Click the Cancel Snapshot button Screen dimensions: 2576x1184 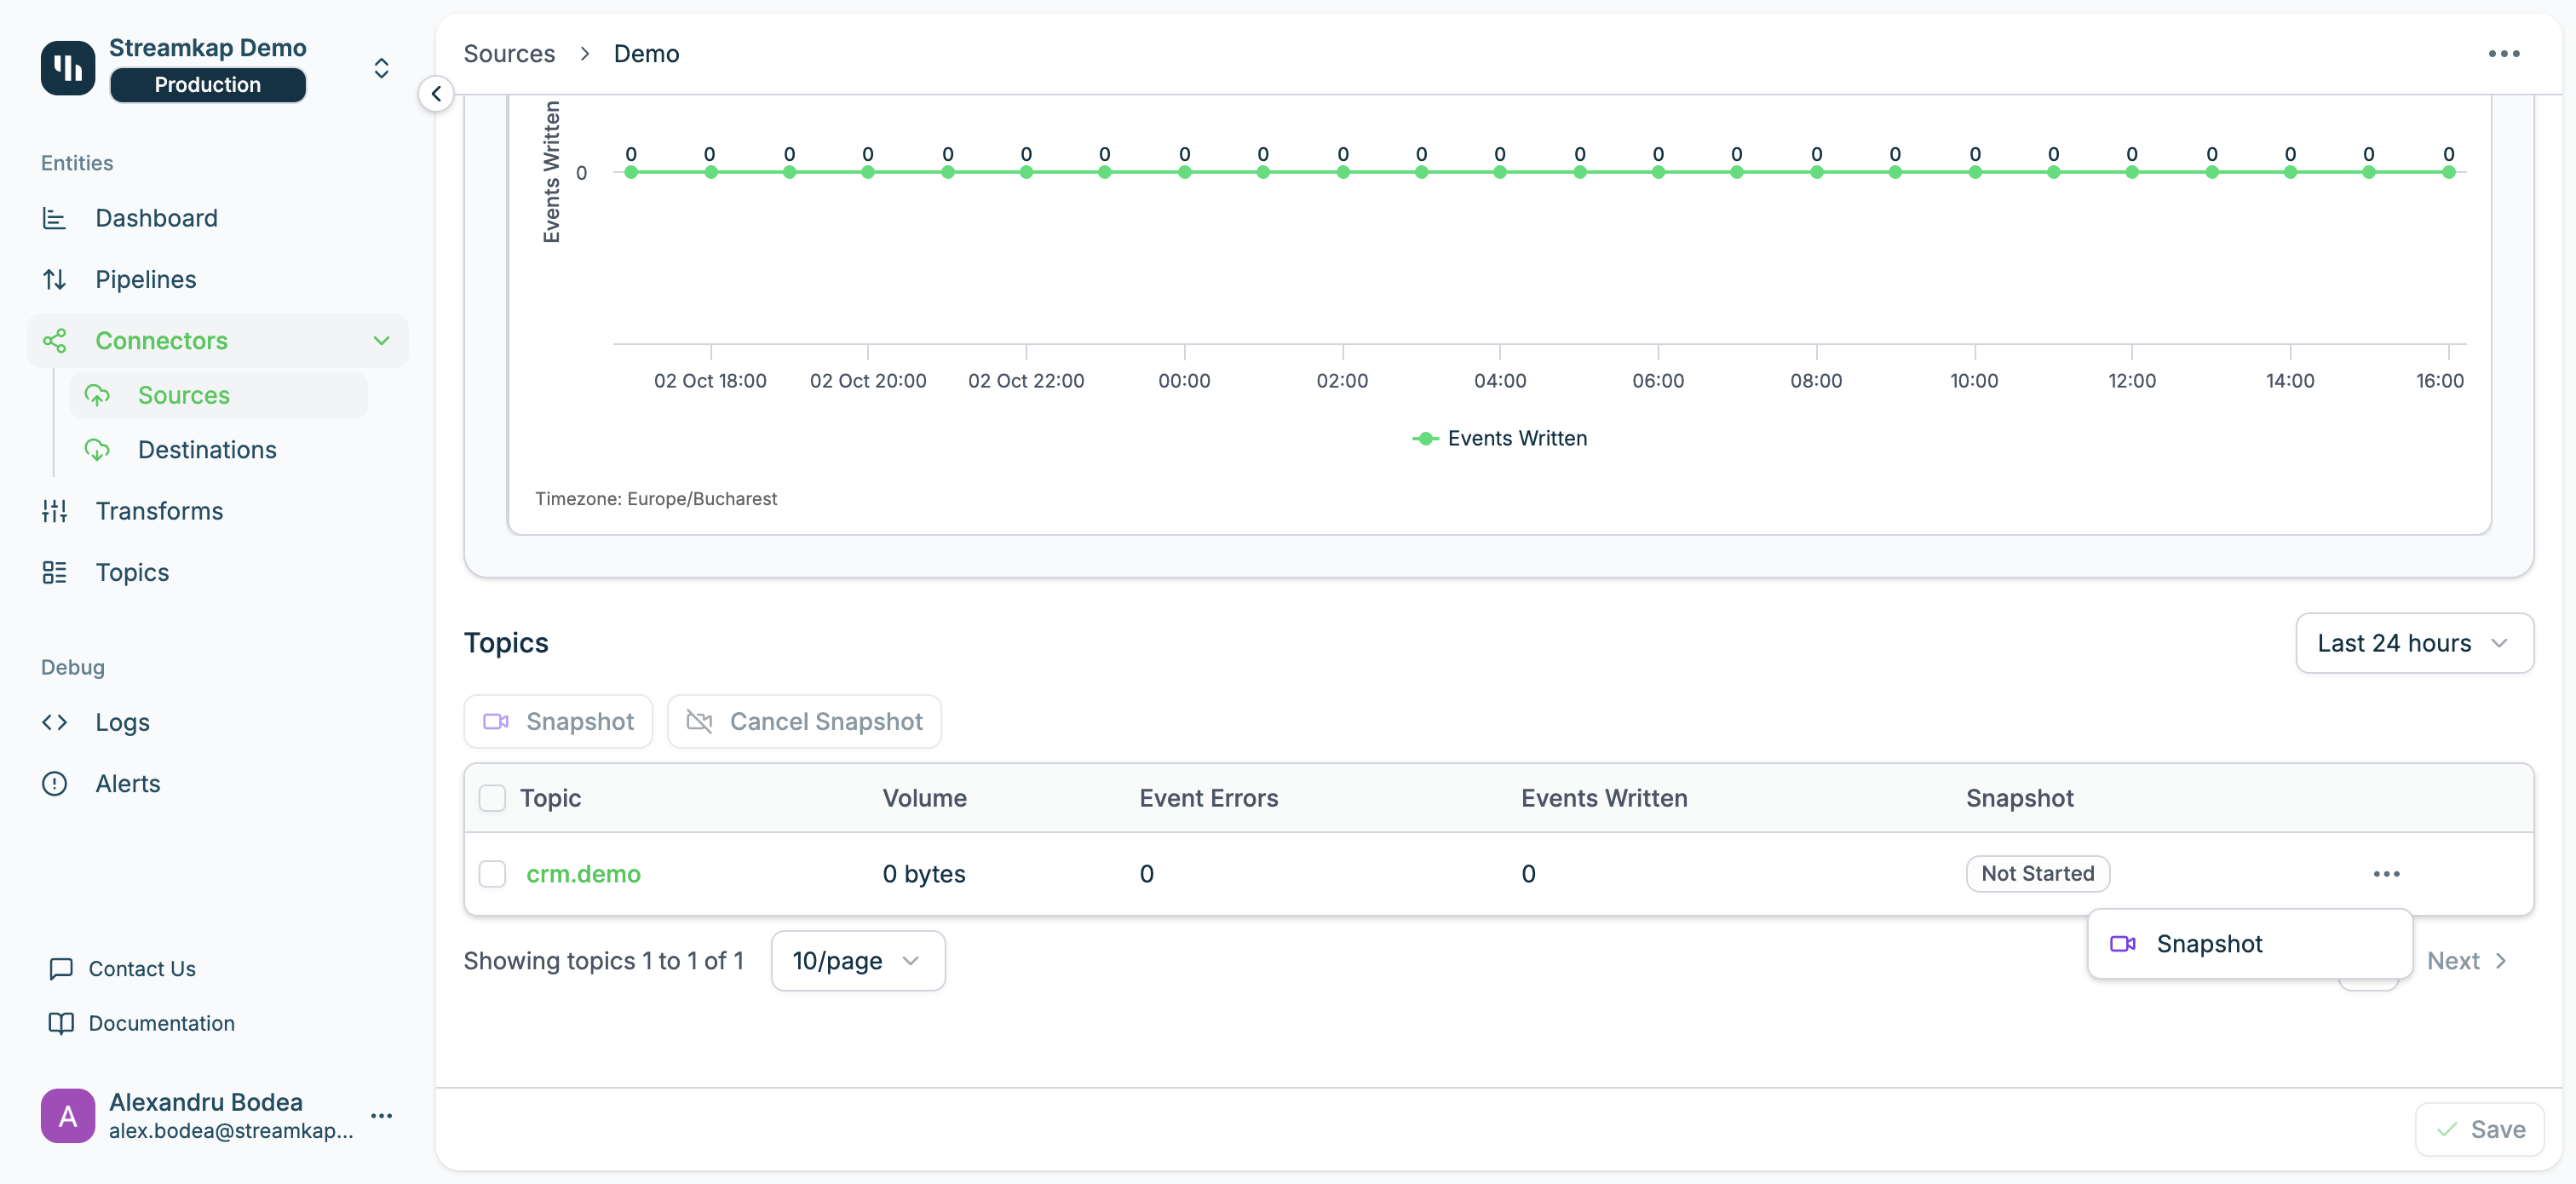804,722
